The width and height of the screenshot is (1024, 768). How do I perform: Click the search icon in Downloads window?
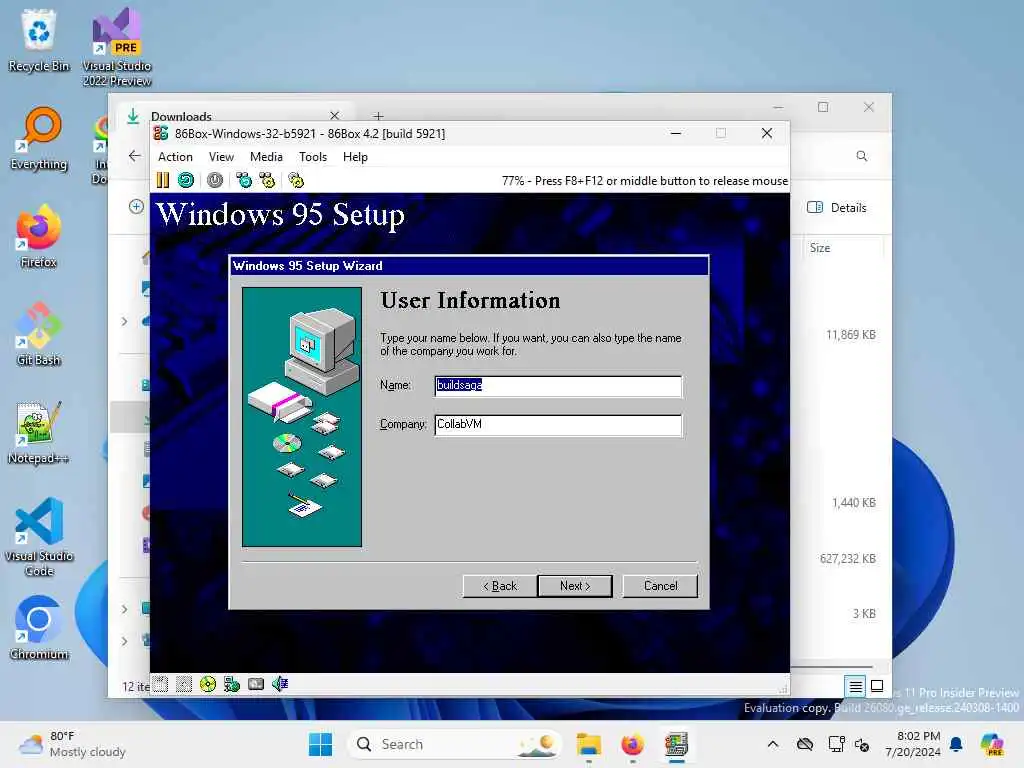[862, 156]
